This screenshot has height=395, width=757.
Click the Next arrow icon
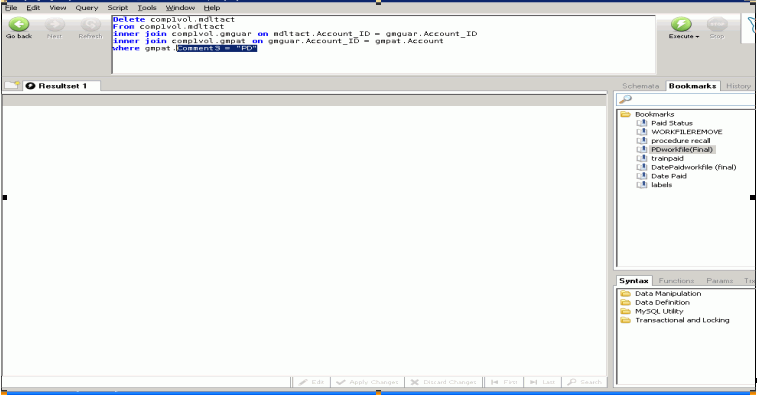(x=55, y=24)
